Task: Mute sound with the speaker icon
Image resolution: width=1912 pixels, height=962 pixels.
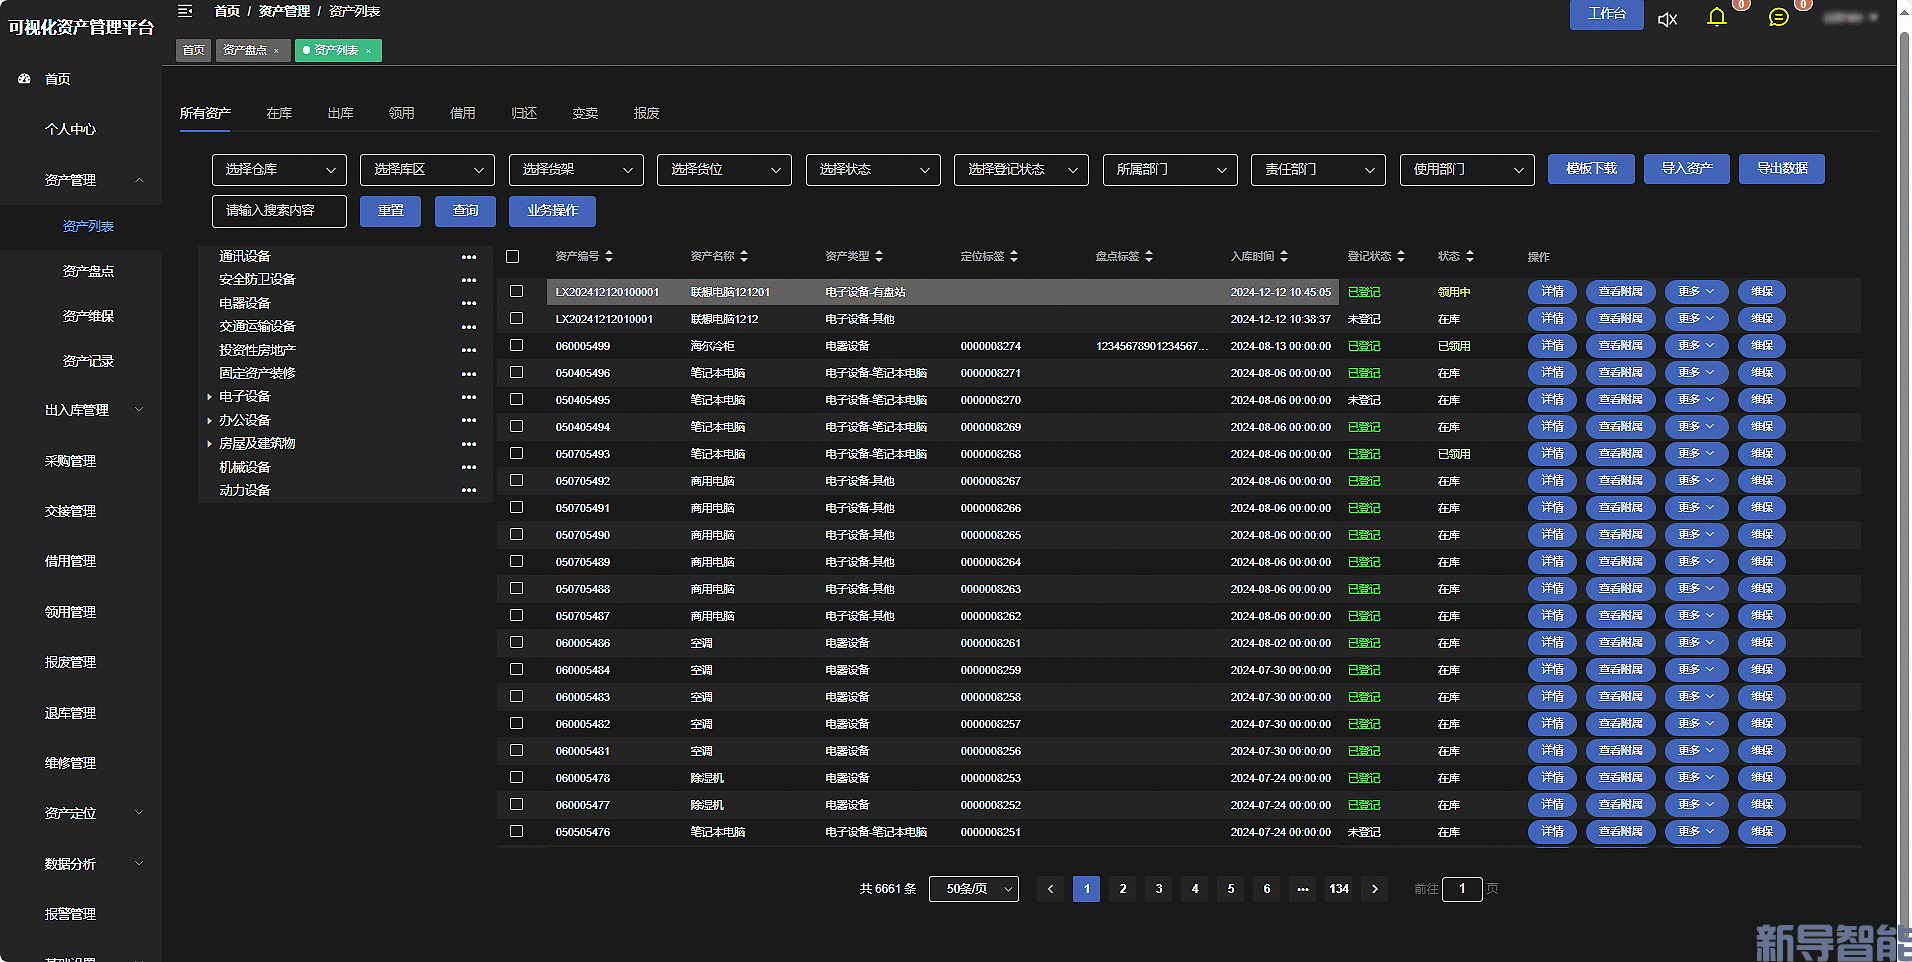Action: pos(1667,19)
